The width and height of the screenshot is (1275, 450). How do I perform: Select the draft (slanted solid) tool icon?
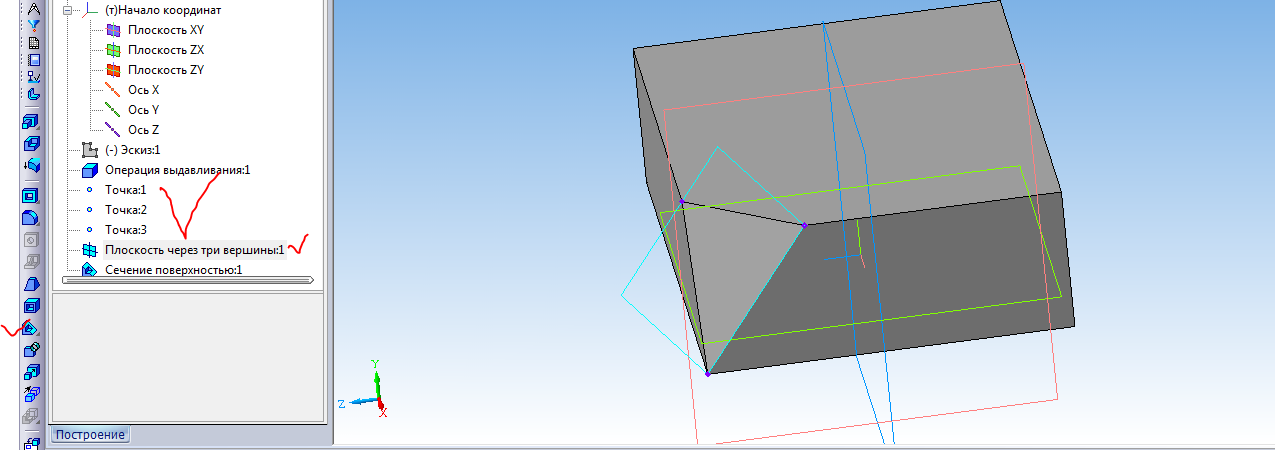[x=32, y=284]
